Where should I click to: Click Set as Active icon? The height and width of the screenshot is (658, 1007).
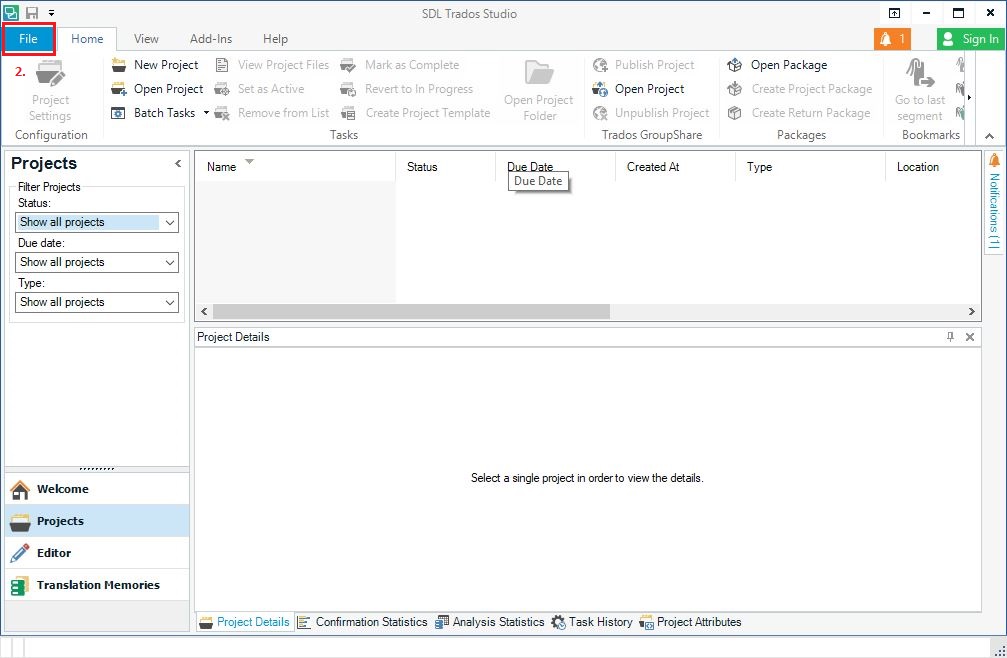point(222,89)
